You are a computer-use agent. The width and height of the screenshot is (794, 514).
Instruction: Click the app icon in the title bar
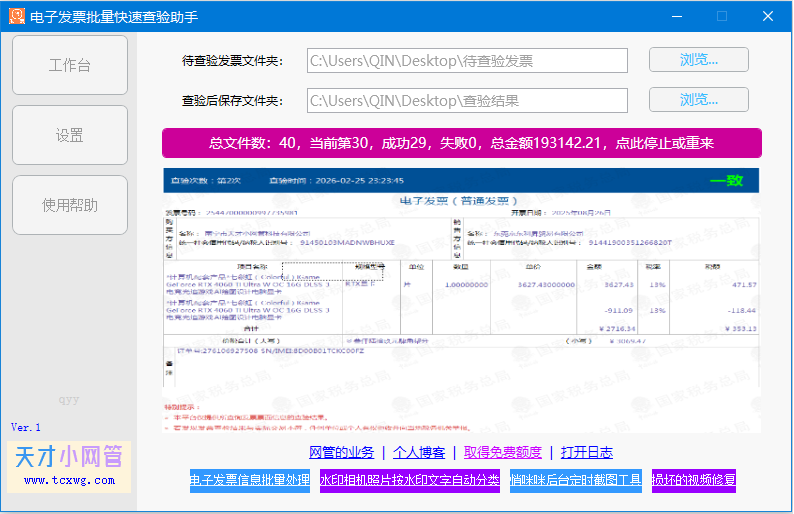[14, 16]
